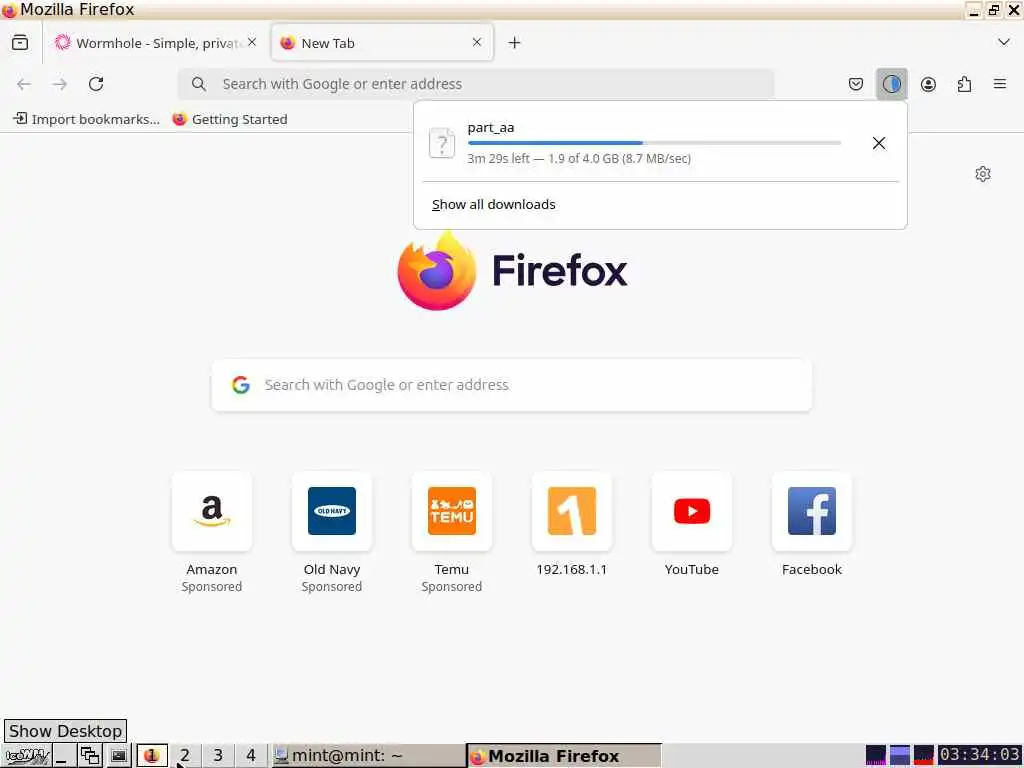Open a new tab with the plus button
The image size is (1024, 768).
click(514, 42)
